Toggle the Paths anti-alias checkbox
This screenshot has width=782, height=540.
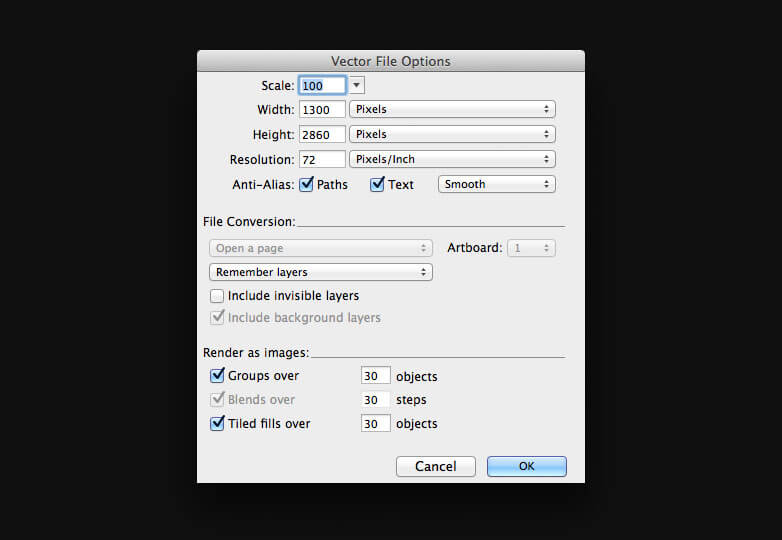click(x=307, y=184)
